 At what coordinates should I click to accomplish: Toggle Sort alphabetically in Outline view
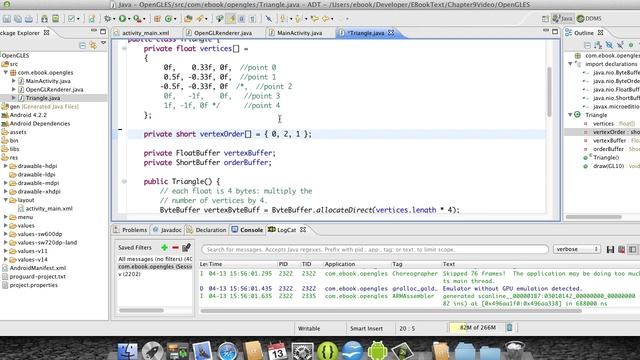click(598, 45)
